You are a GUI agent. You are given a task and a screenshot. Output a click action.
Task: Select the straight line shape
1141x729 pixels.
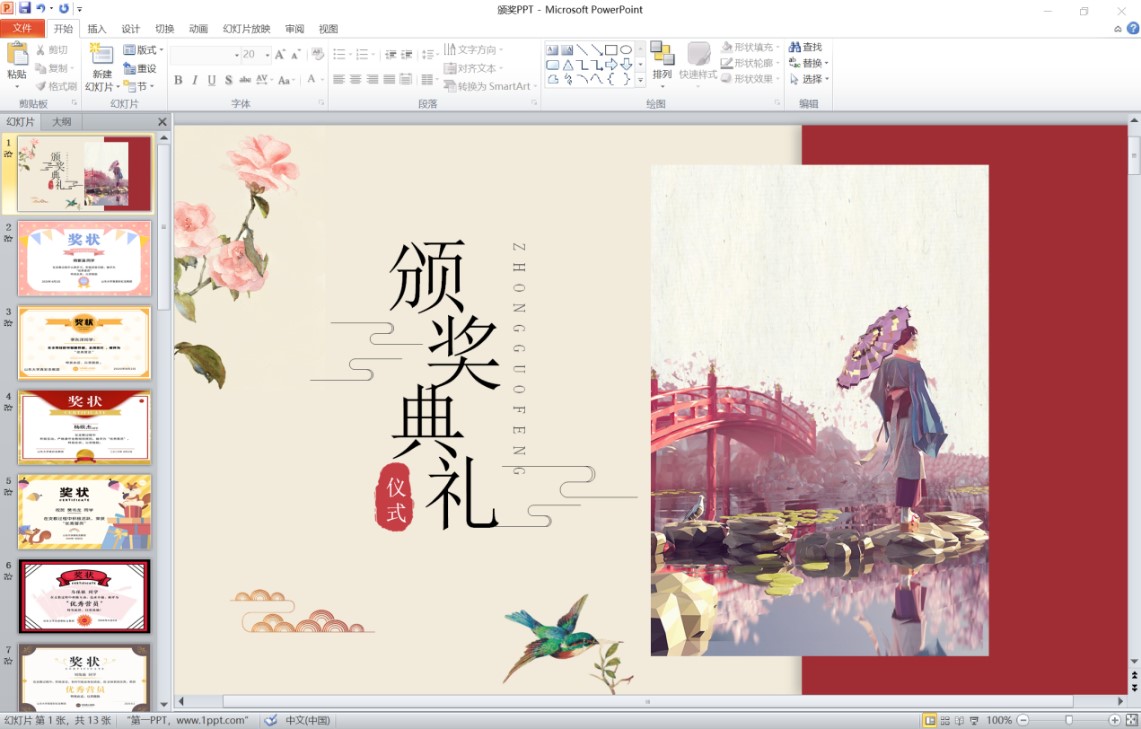pyautogui.click(x=581, y=50)
